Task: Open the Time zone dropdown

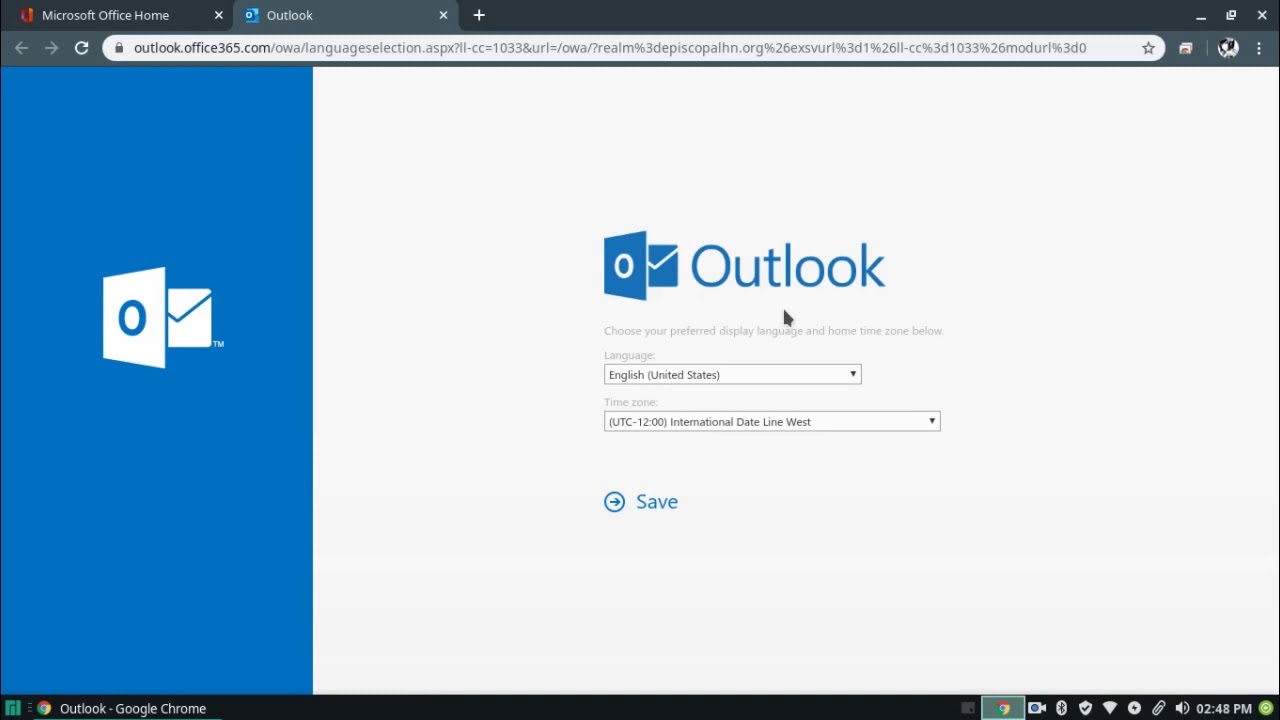Action: coord(772,421)
